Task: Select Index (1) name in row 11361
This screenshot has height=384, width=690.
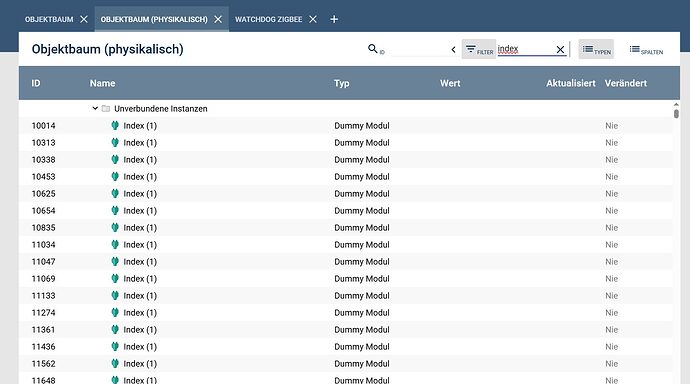Action: (x=140, y=330)
